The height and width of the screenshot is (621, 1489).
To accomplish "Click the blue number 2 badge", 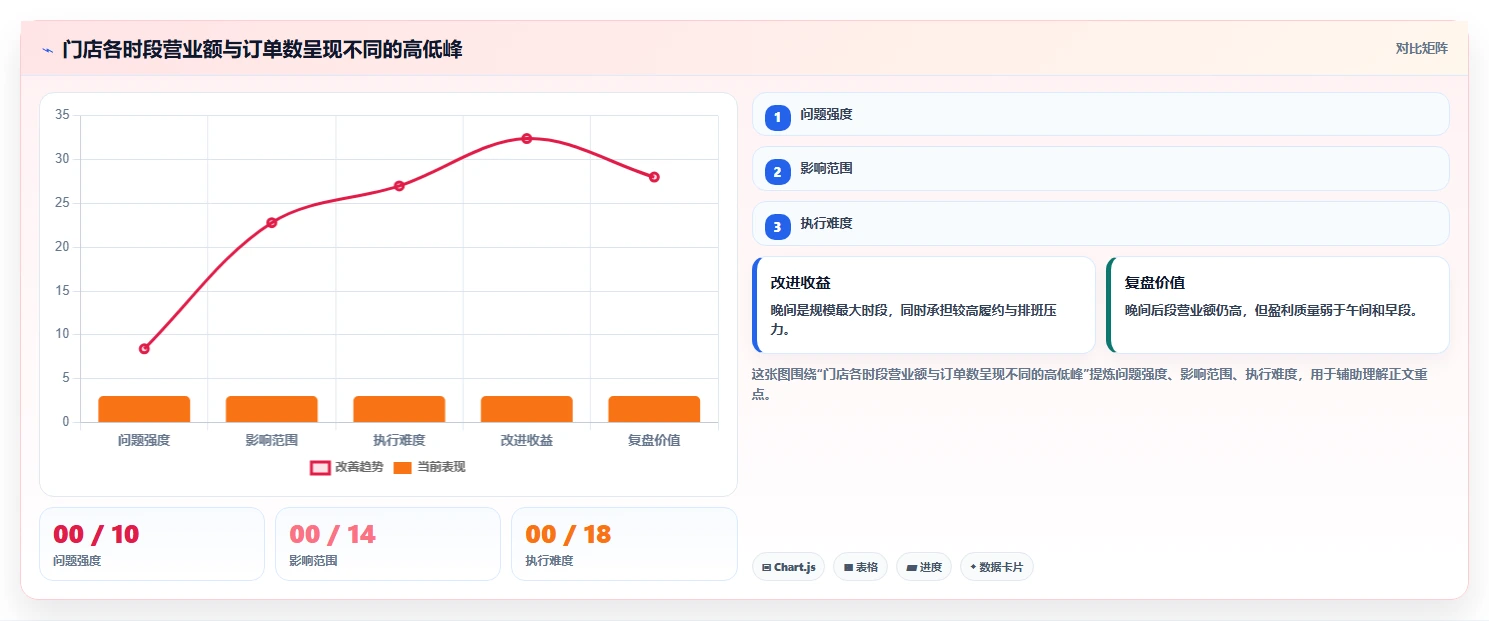I will coord(778,172).
